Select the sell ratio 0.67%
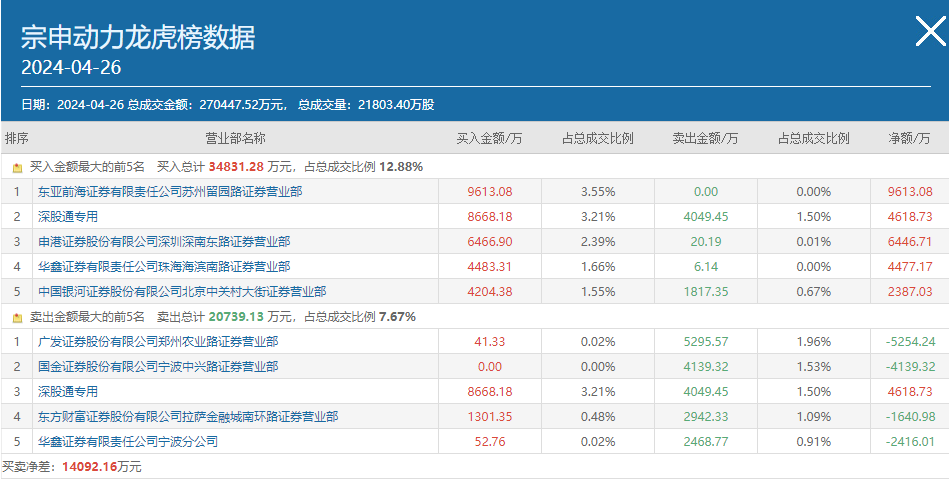The height and width of the screenshot is (482, 949). pyautogui.click(x=814, y=292)
